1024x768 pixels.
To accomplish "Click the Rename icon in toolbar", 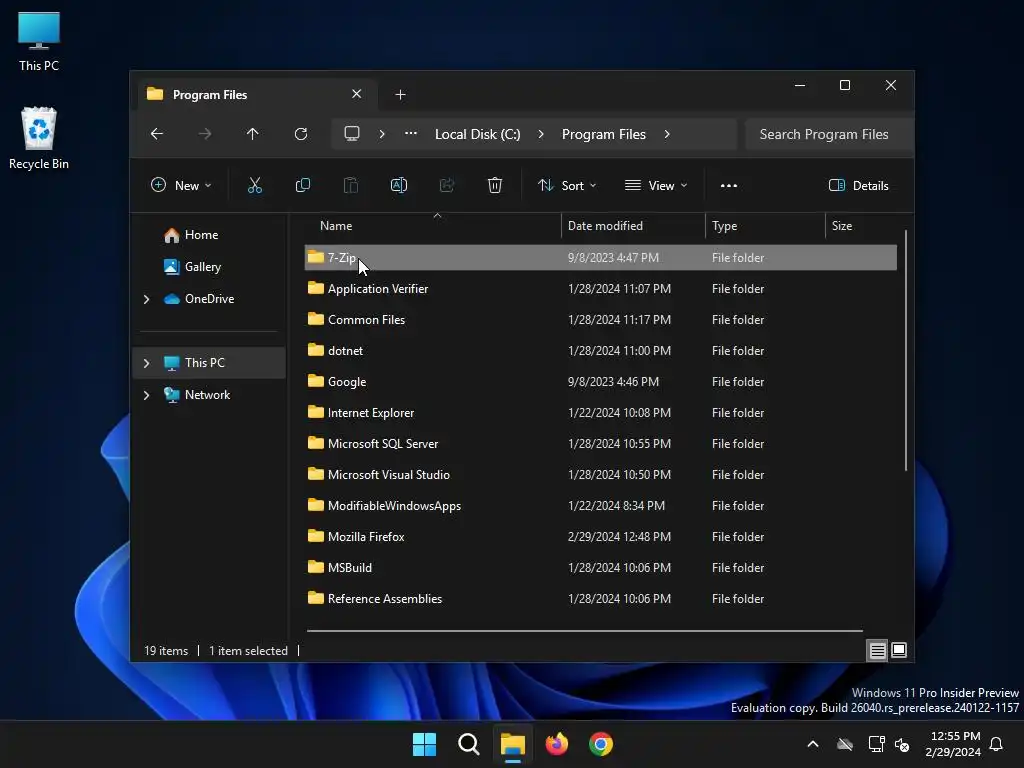I will pos(398,185).
